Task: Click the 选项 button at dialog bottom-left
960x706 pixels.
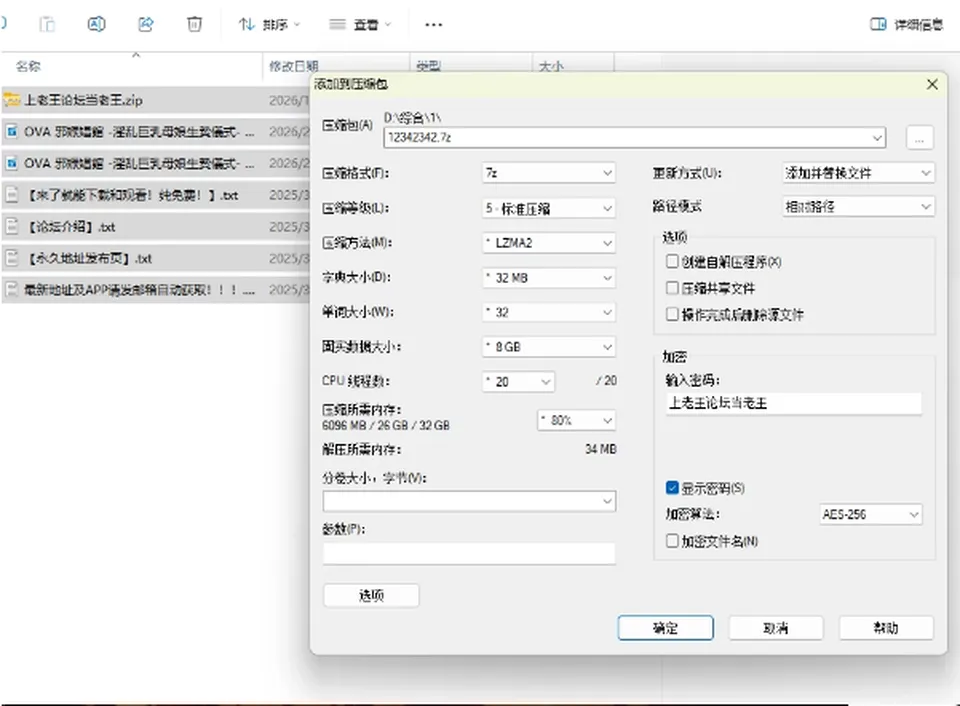Action: pyautogui.click(x=371, y=595)
